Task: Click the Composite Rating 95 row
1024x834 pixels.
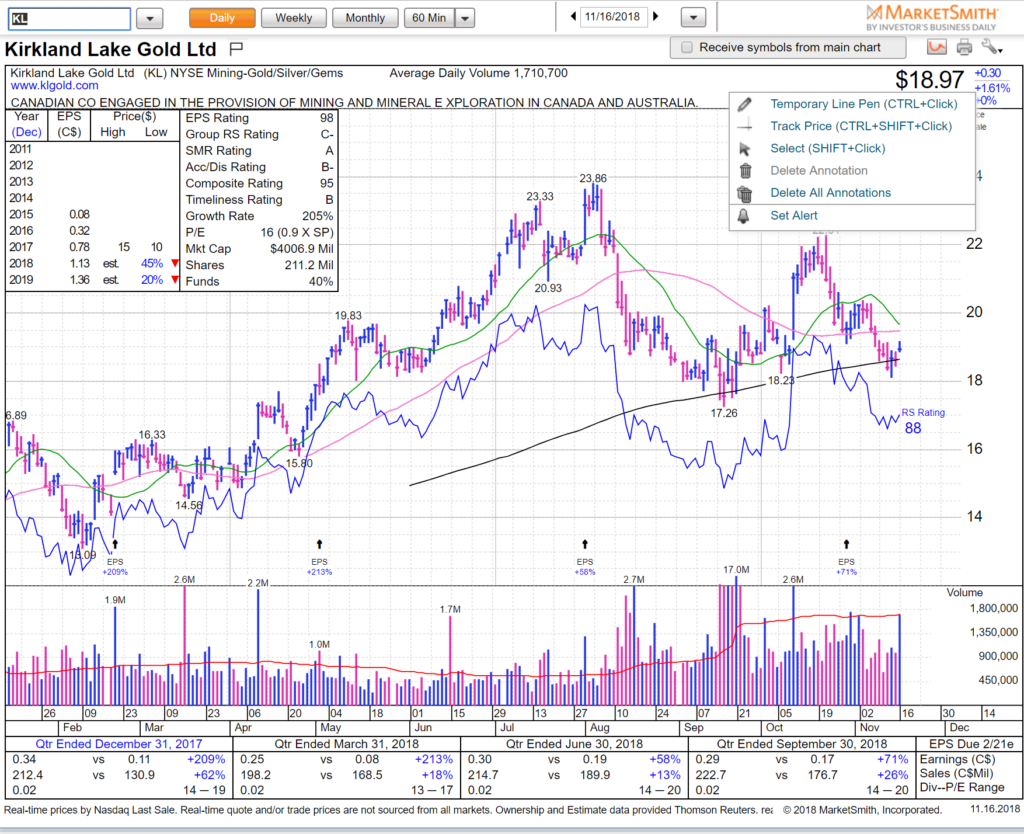Action: [259, 184]
